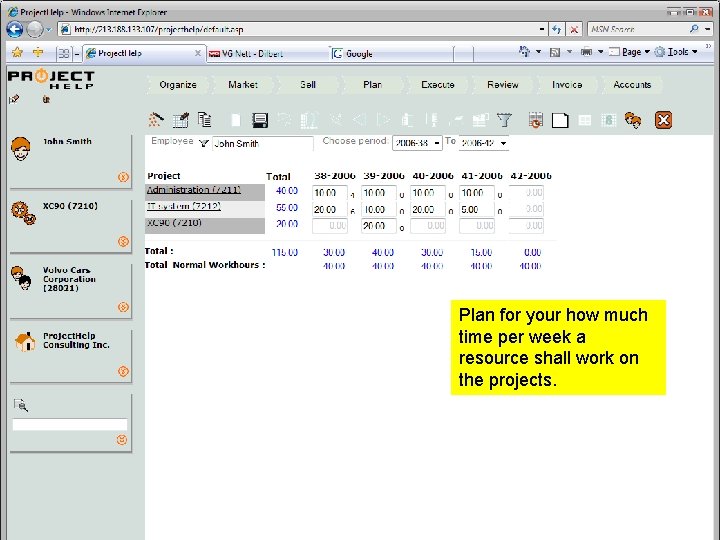The height and width of the screenshot is (540, 720).
Task: Click the save floppy disk icon
Action: click(260, 120)
